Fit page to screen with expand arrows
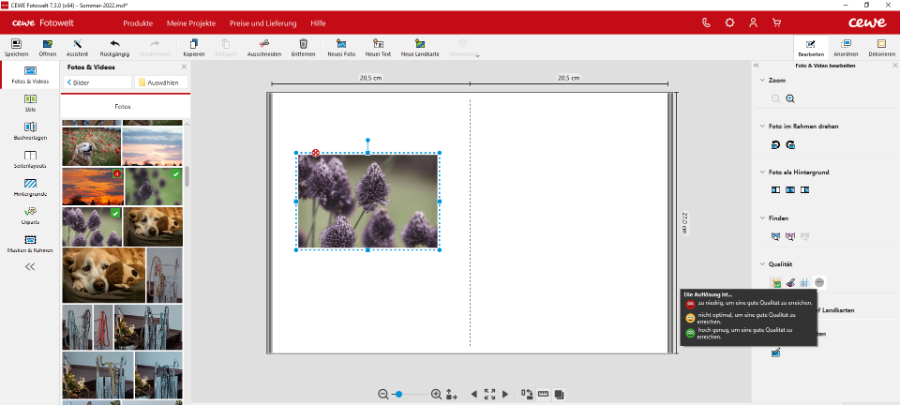Image resolution: width=900 pixels, height=405 pixels. pos(490,394)
